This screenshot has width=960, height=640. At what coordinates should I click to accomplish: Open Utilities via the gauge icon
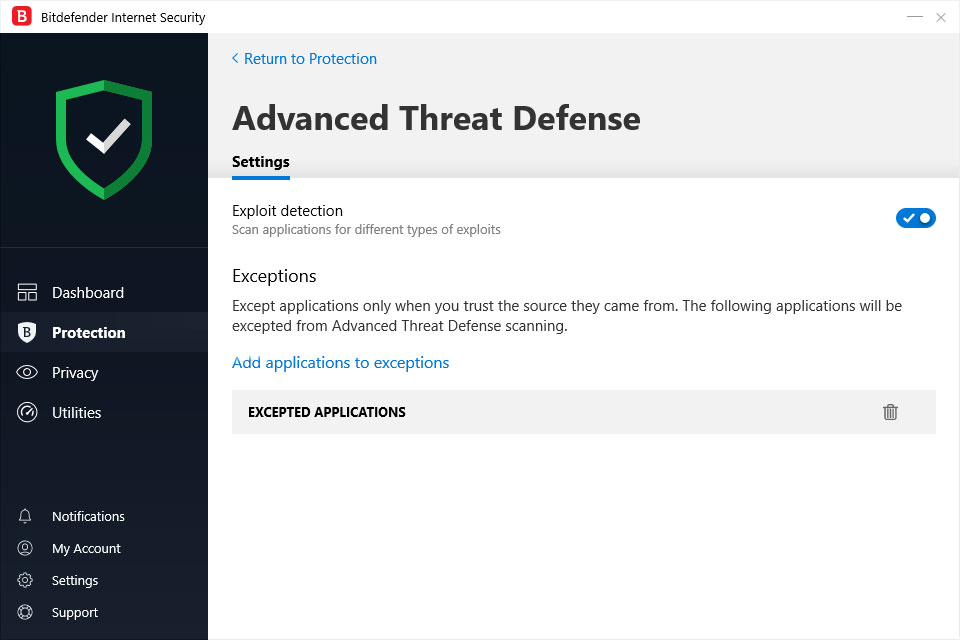coord(27,413)
